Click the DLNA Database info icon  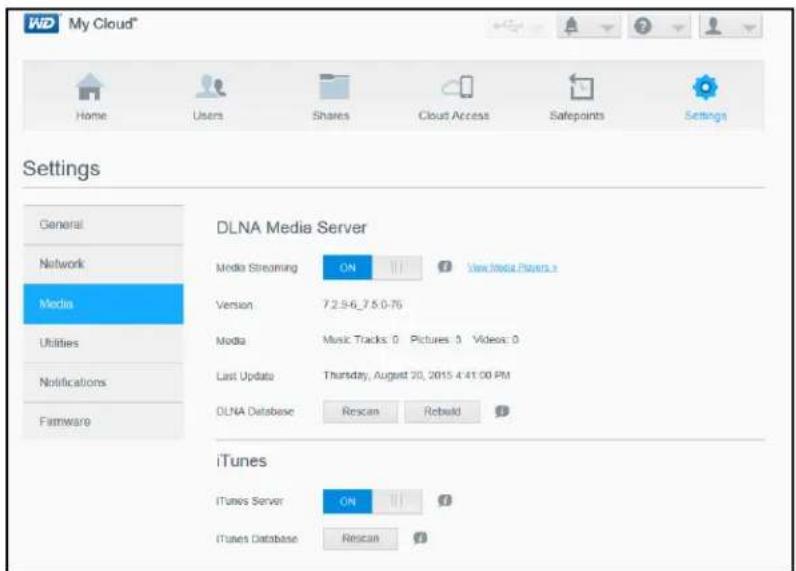click(x=502, y=411)
